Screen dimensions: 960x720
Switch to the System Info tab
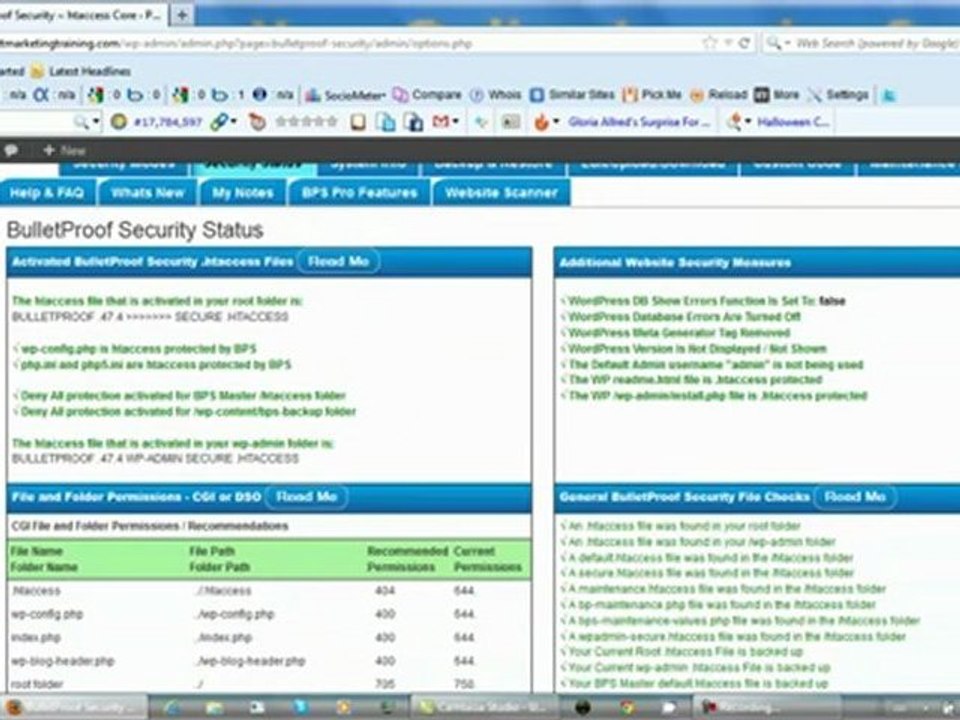point(368,167)
